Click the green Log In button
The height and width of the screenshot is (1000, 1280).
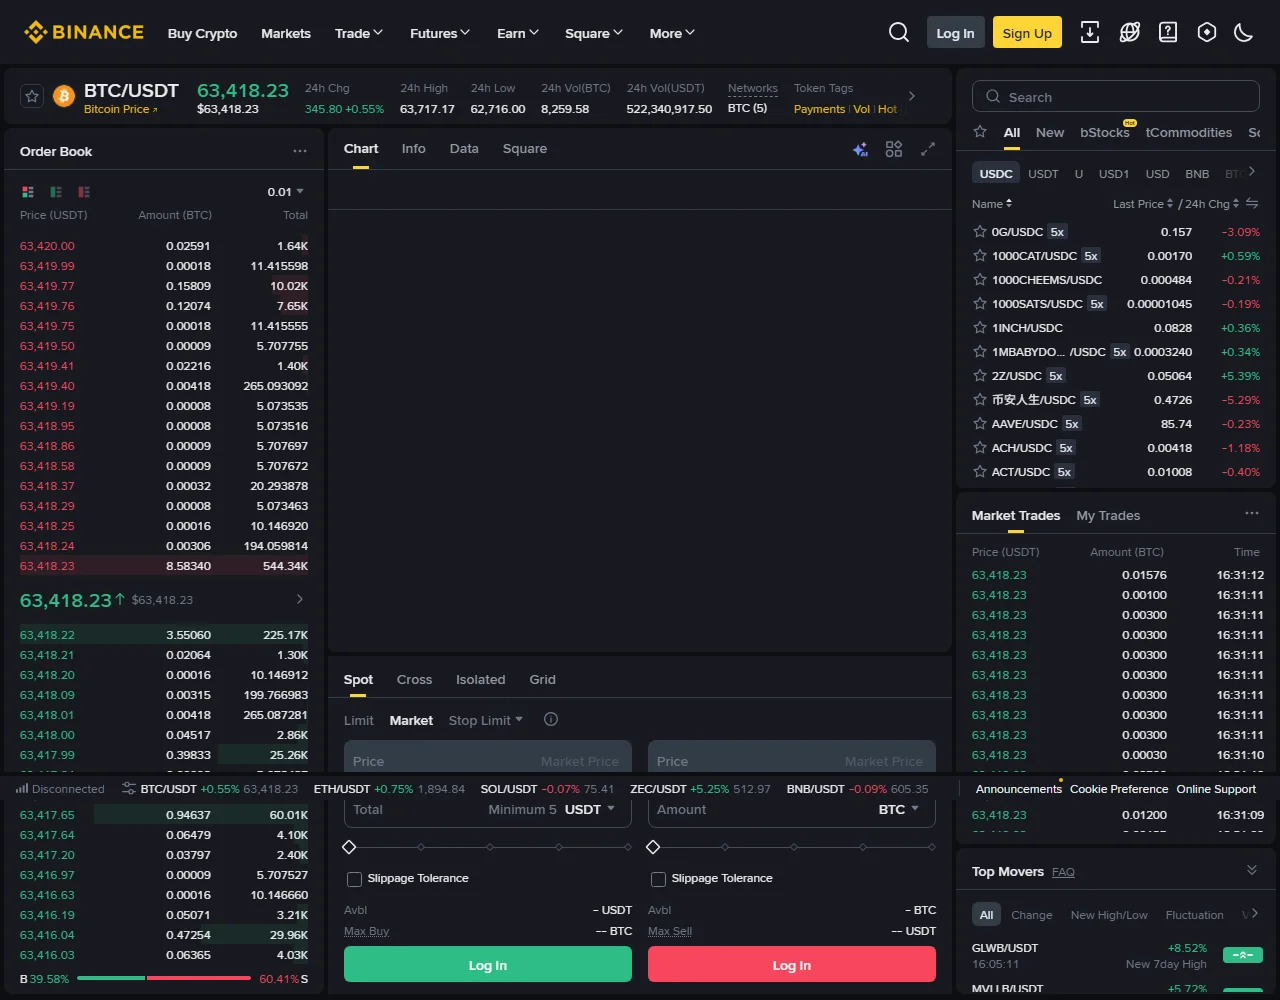pos(488,965)
